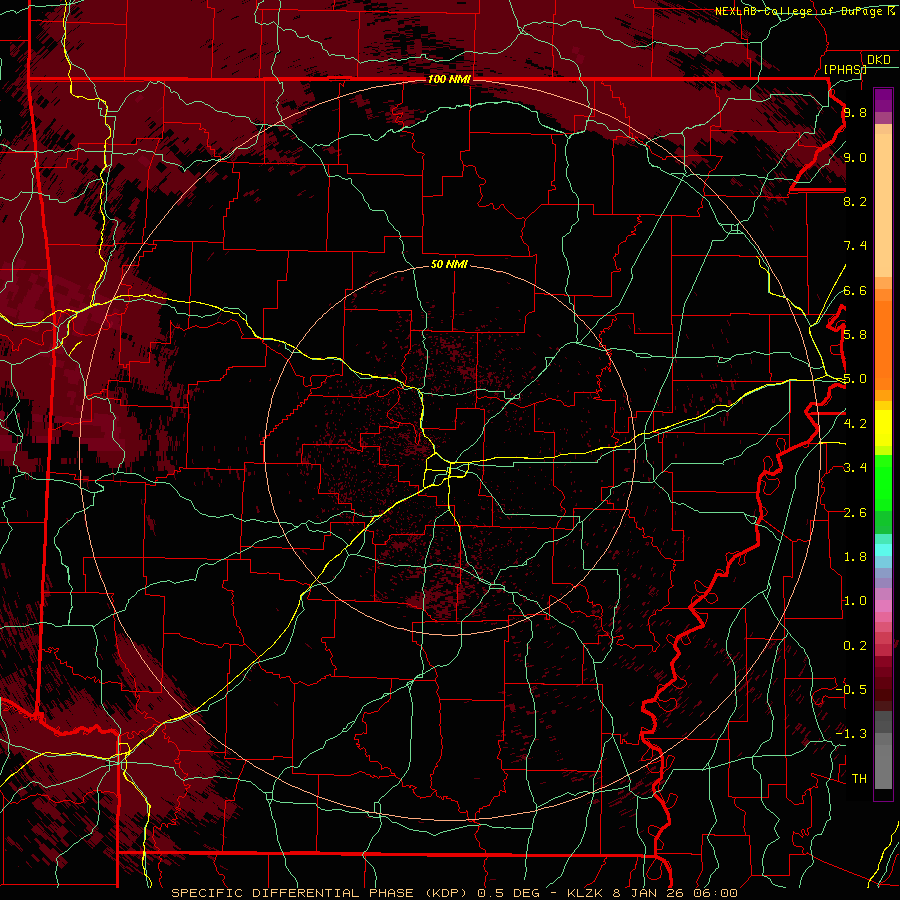Click the orange segment of the color bar
The width and height of the screenshot is (900, 900).
(x=883, y=344)
